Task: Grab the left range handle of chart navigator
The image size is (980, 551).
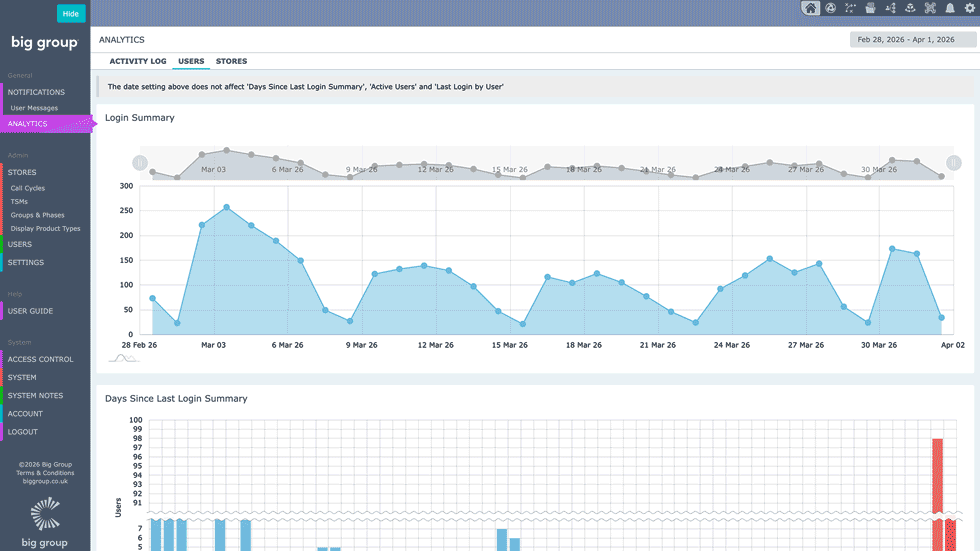Action: [140, 163]
